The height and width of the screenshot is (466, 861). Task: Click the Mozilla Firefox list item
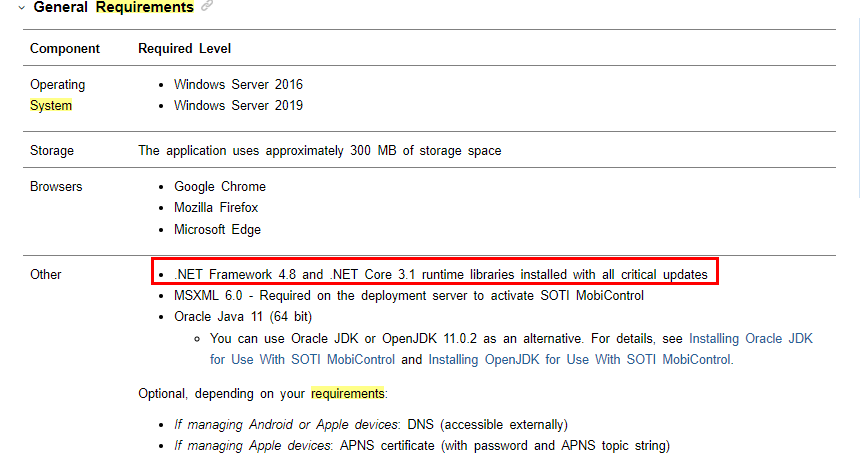pos(215,208)
